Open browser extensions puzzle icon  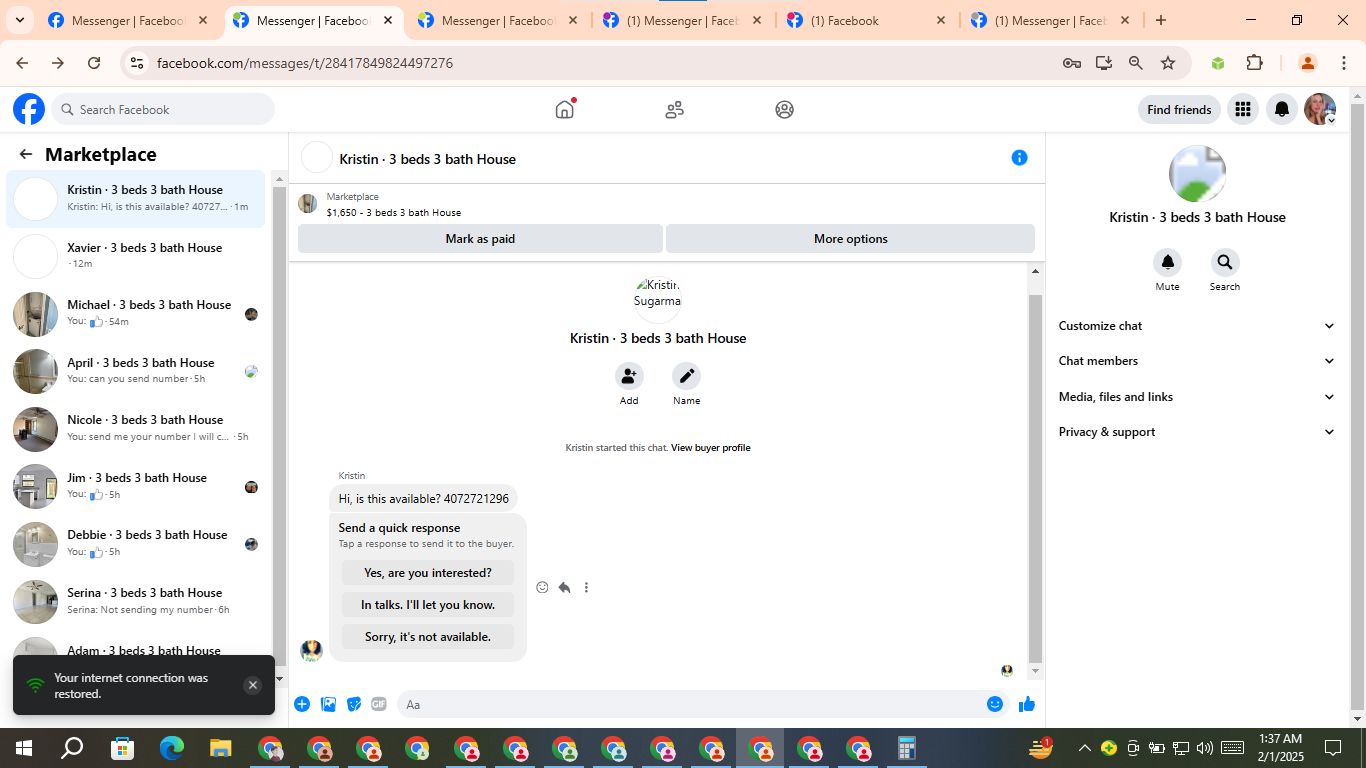click(1255, 63)
